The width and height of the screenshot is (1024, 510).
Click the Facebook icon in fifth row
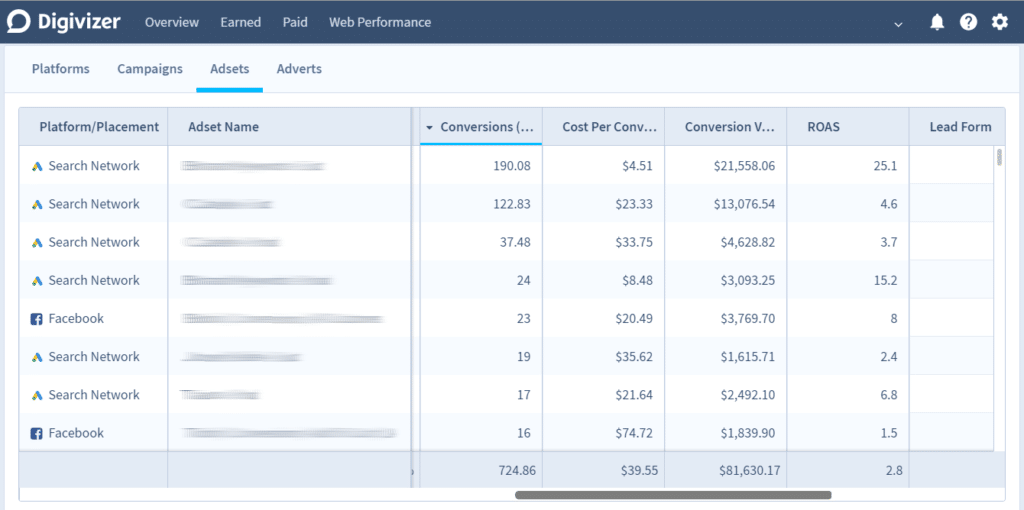click(37, 319)
